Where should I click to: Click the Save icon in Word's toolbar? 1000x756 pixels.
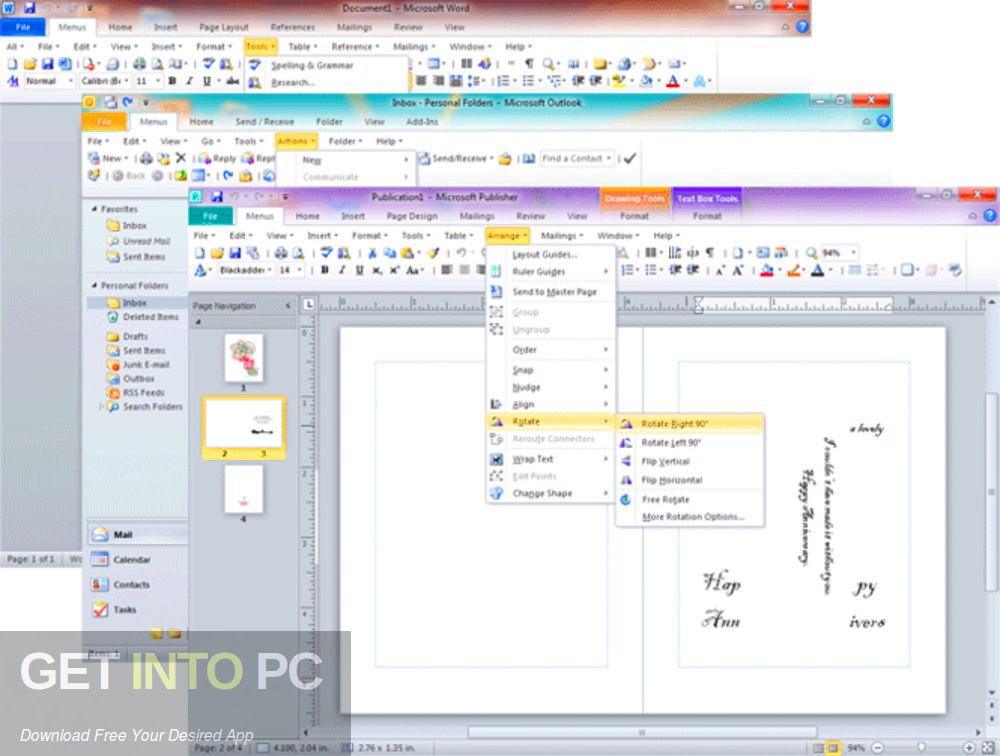coord(47,64)
